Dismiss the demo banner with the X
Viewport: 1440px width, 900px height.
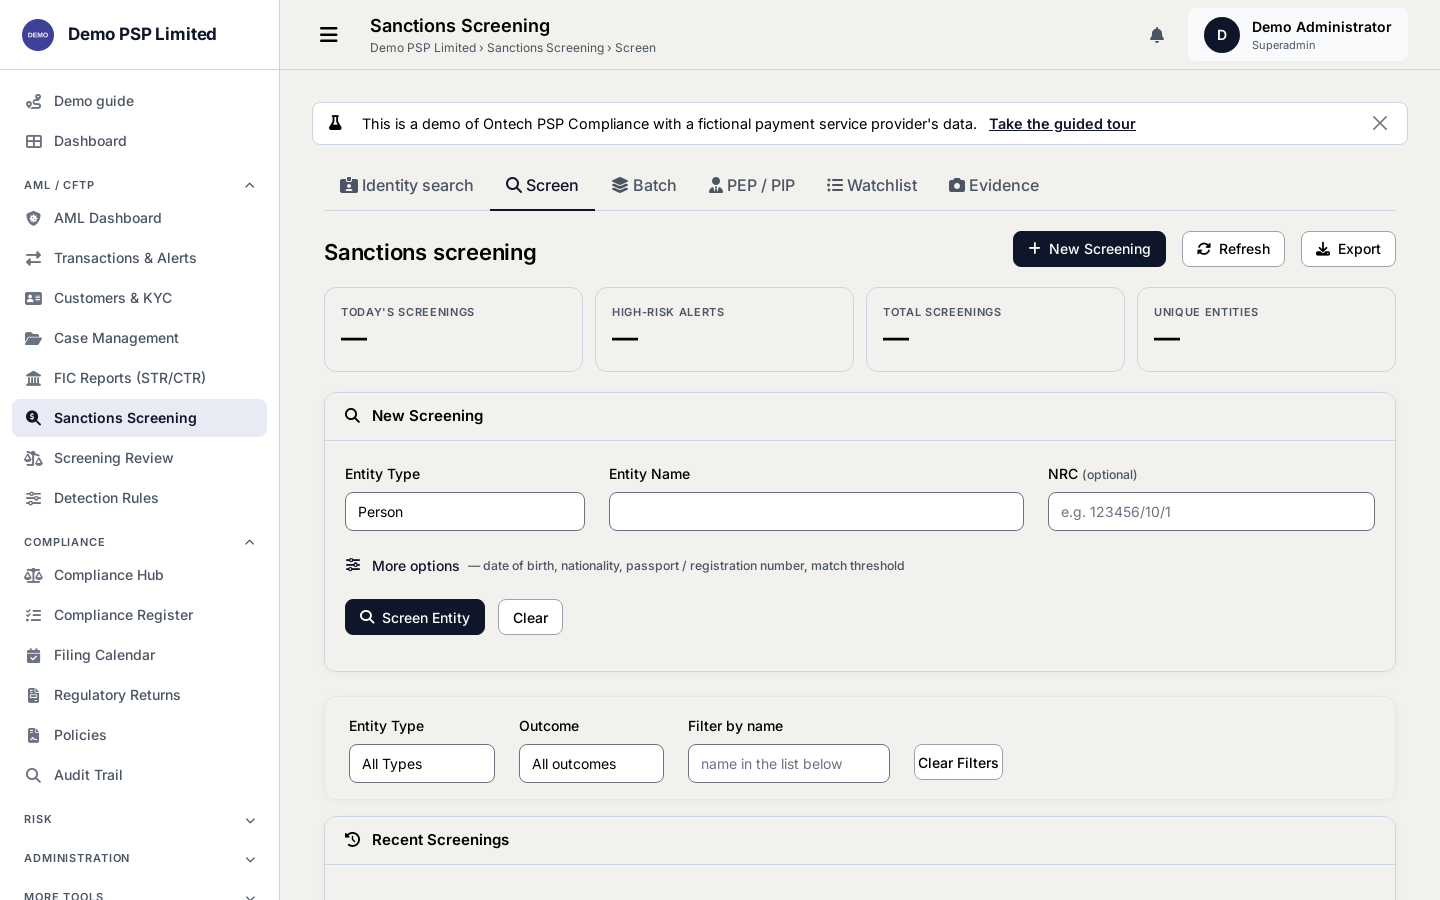(1380, 123)
